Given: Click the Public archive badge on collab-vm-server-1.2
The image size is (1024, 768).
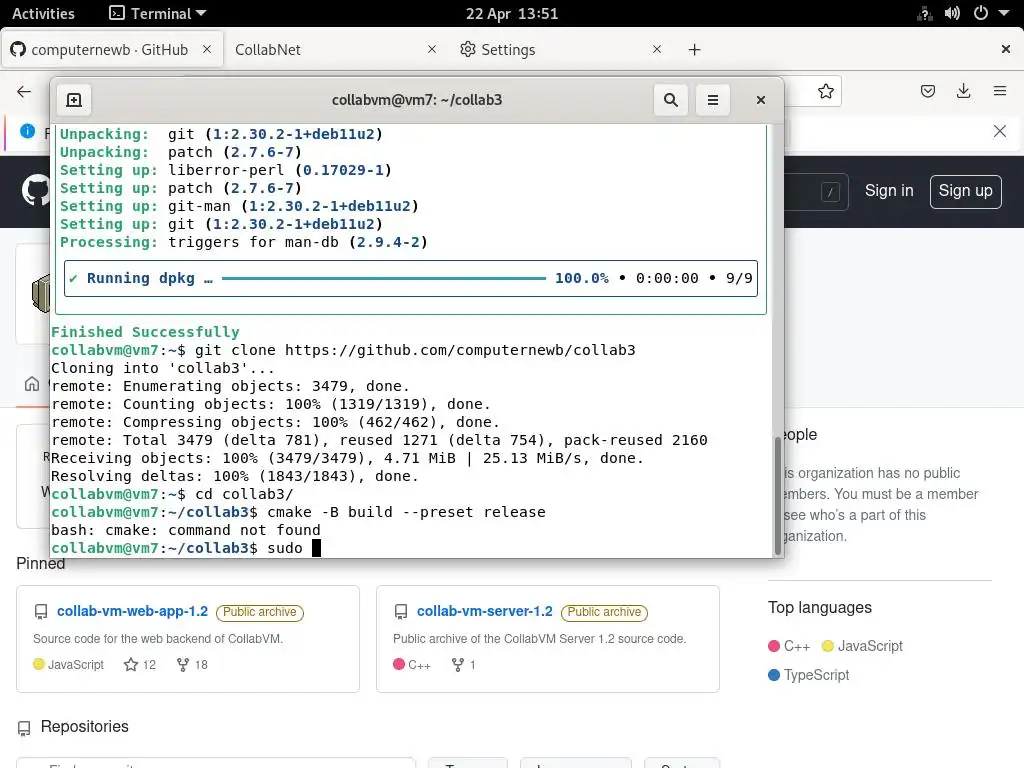Looking at the screenshot, I should point(604,612).
